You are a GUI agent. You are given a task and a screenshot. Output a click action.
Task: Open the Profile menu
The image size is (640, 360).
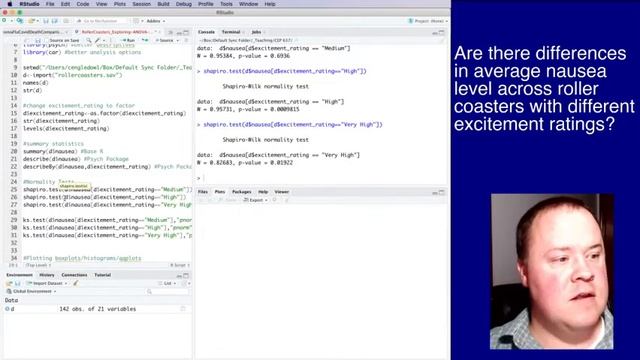(206, 4)
